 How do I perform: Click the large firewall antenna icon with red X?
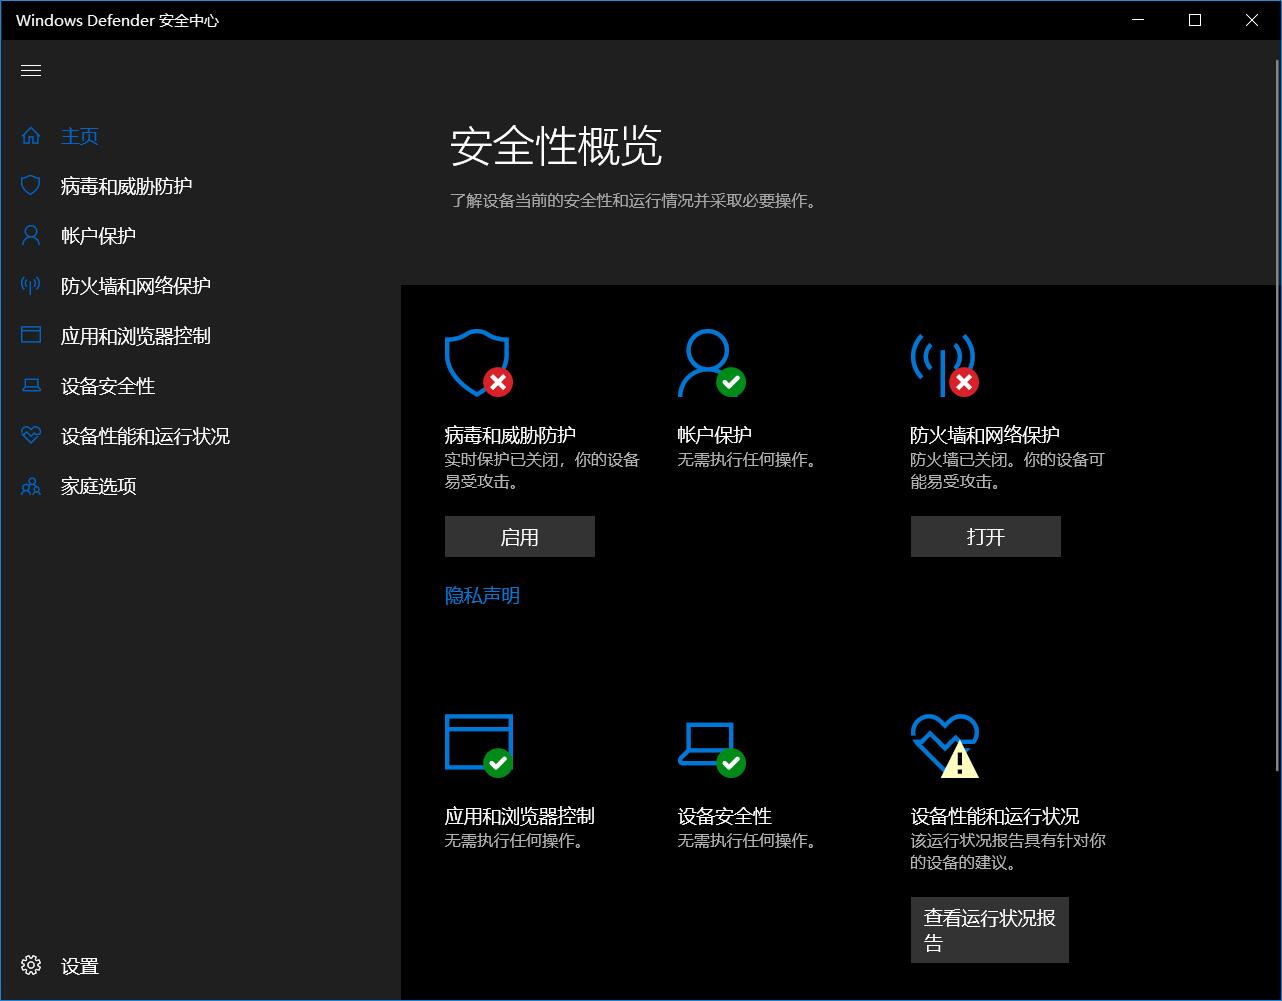click(x=944, y=364)
